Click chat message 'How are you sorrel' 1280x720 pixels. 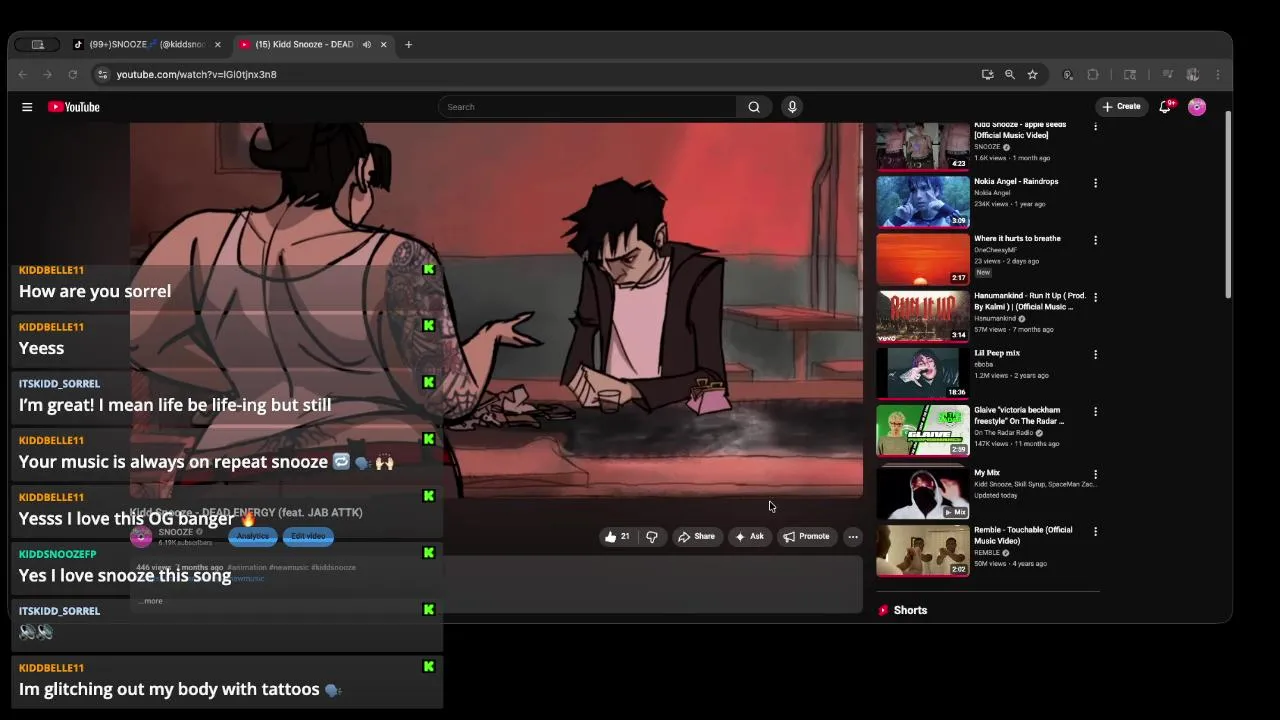click(95, 291)
